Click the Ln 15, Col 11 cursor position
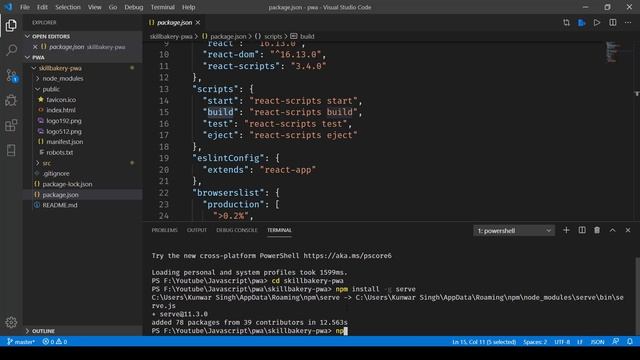Image resolution: width=640 pixels, height=360 pixels. pyautogui.click(x=484, y=342)
